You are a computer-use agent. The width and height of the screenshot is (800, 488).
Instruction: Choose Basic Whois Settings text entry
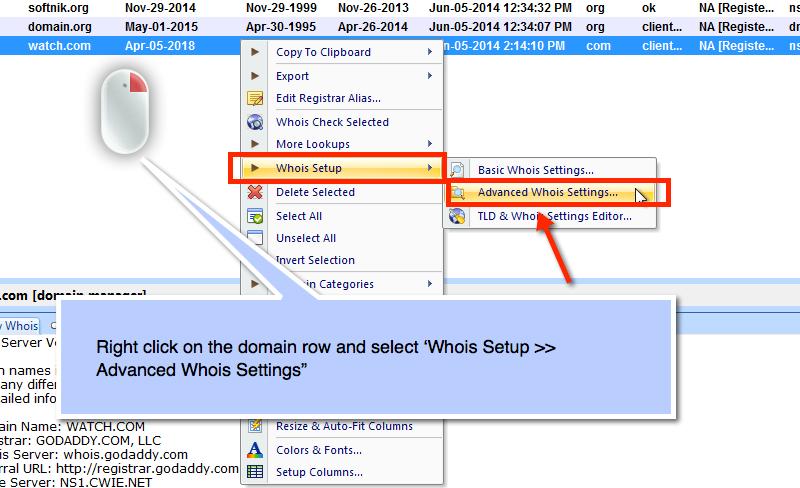(535, 171)
